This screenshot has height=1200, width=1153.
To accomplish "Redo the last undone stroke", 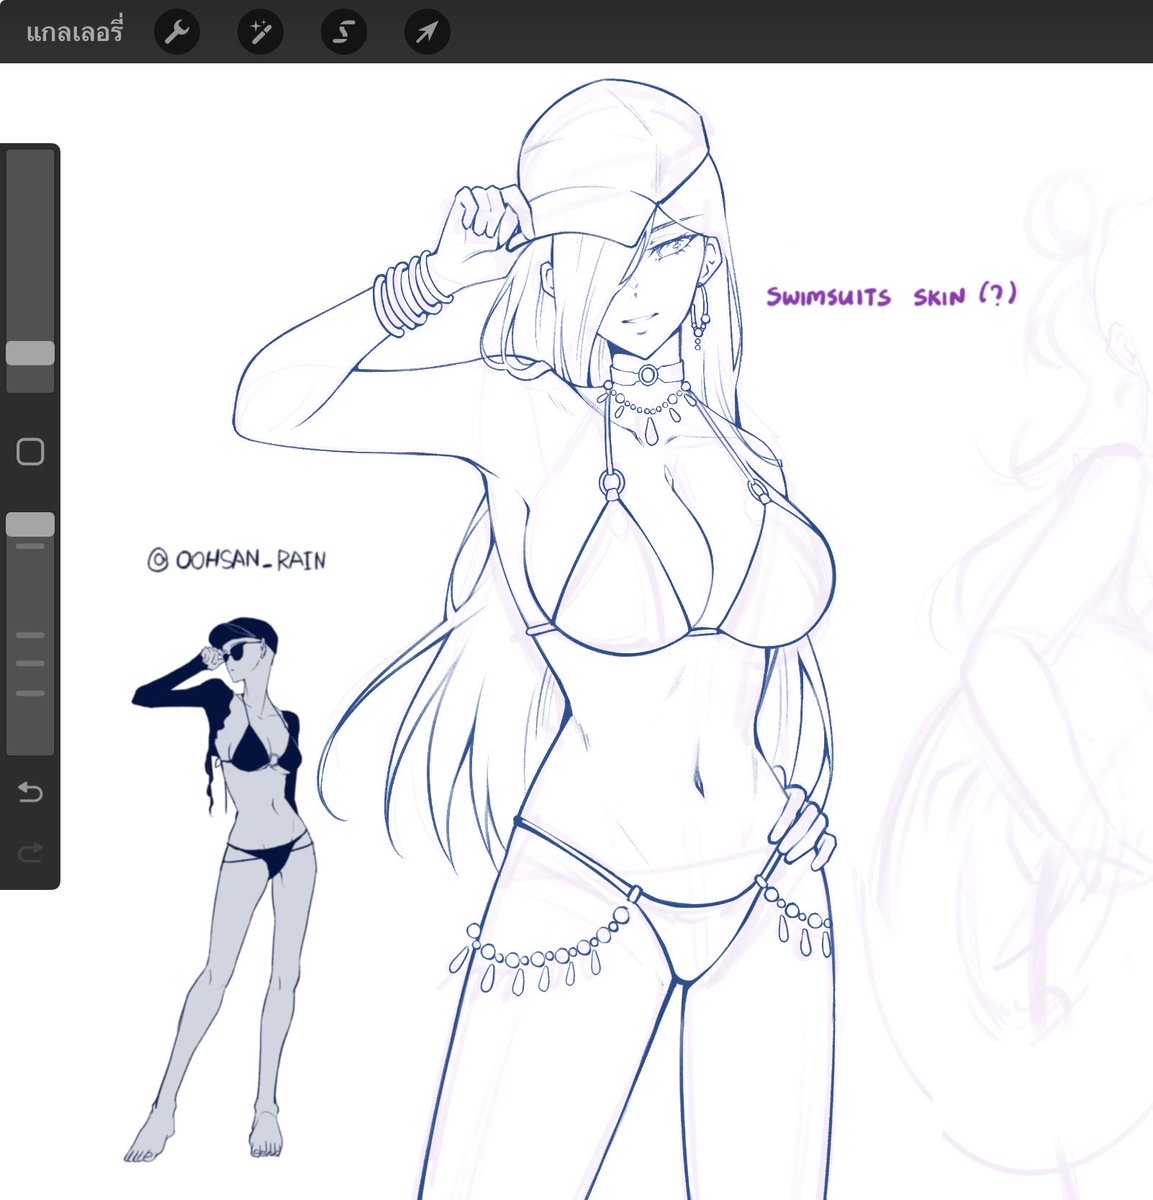I will coord(30,853).
